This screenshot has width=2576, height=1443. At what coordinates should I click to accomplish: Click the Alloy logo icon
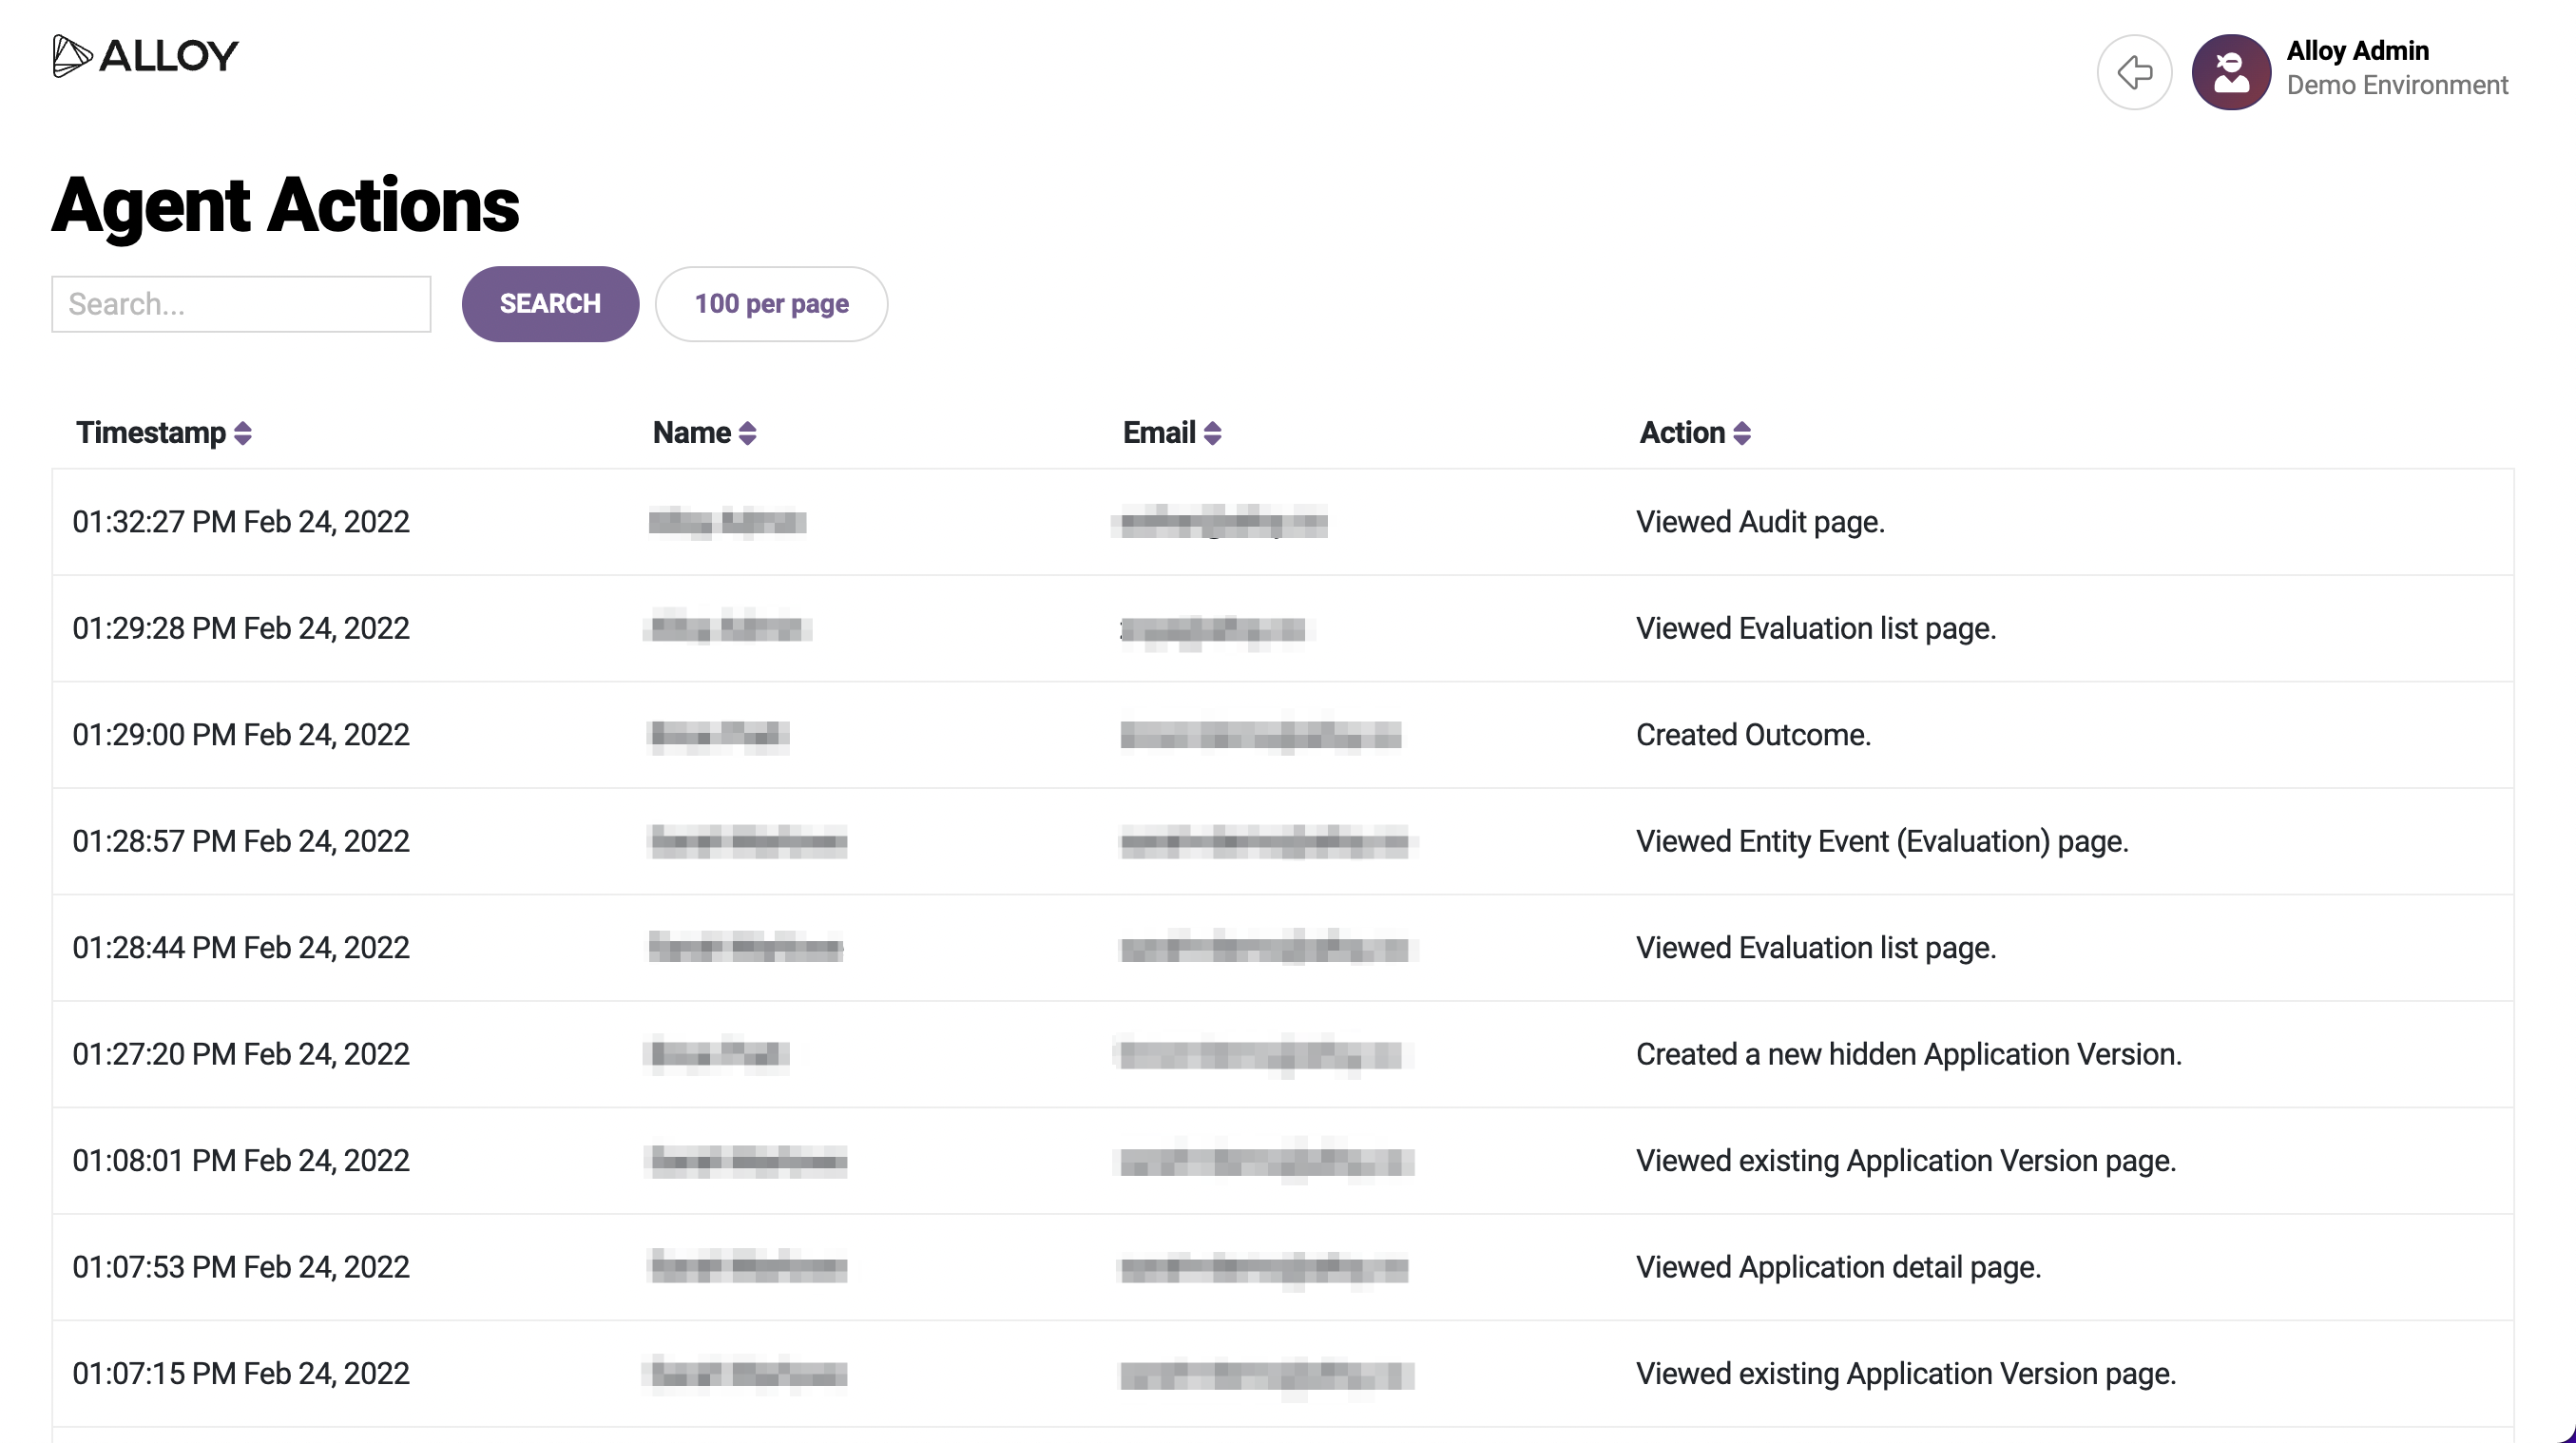click(72, 56)
